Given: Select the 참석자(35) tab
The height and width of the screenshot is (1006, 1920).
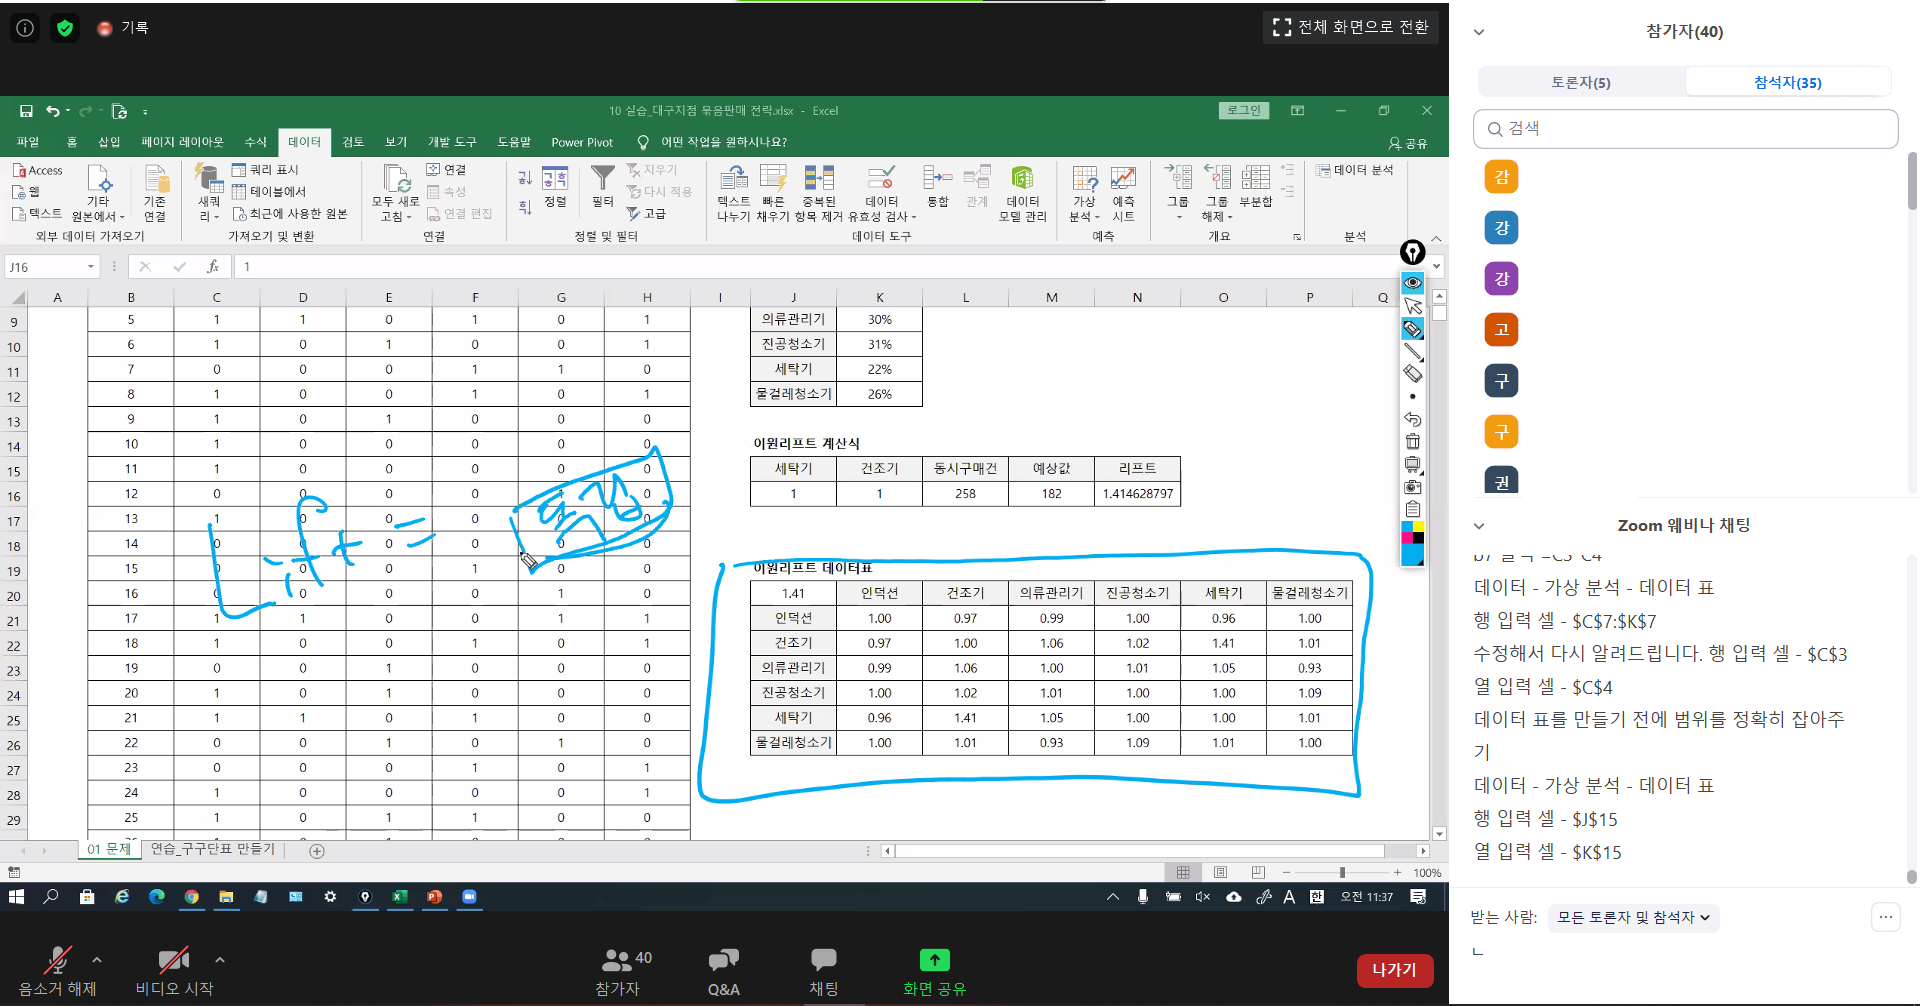Looking at the screenshot, I should coord(1787,82).
